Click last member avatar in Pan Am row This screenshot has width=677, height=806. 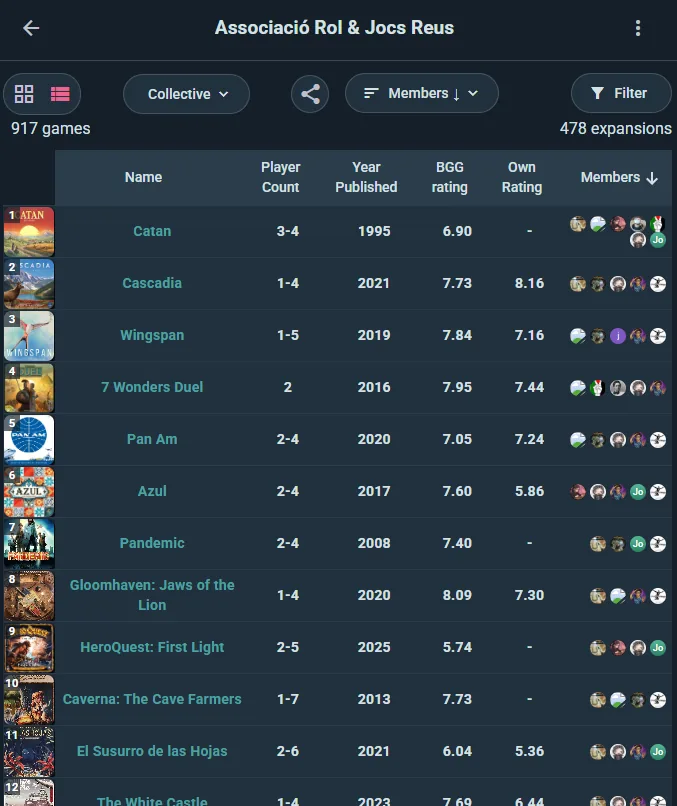pos(658,440)
